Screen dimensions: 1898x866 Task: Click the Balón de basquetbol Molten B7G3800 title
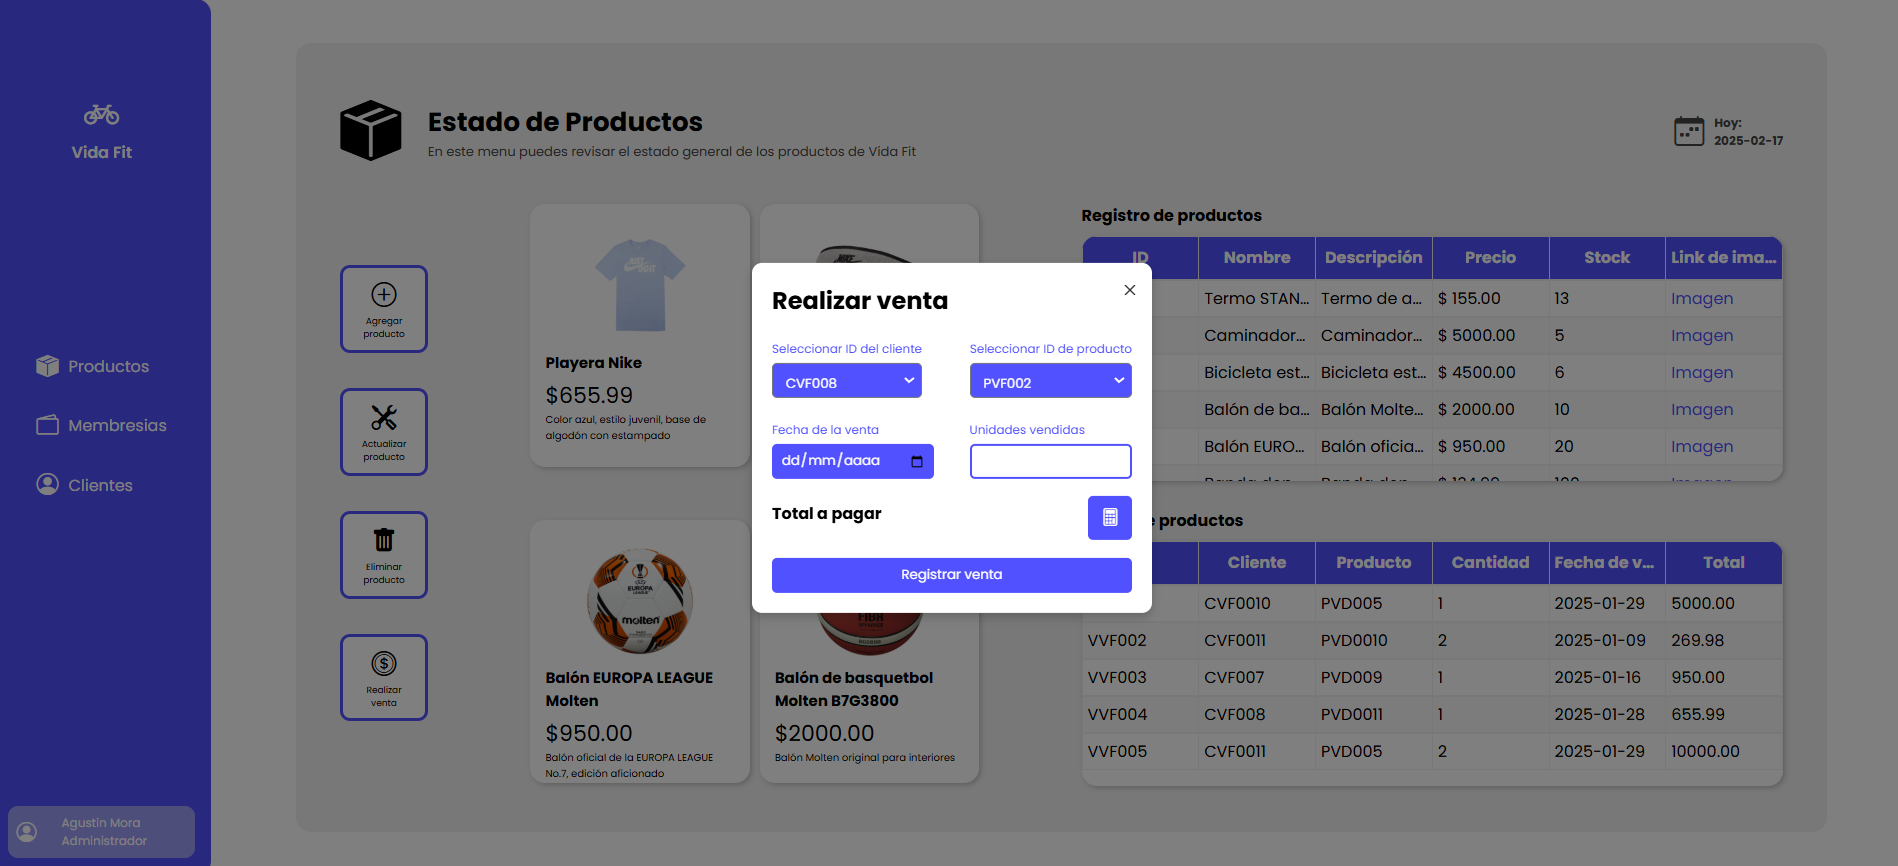[x=854, y=689]
